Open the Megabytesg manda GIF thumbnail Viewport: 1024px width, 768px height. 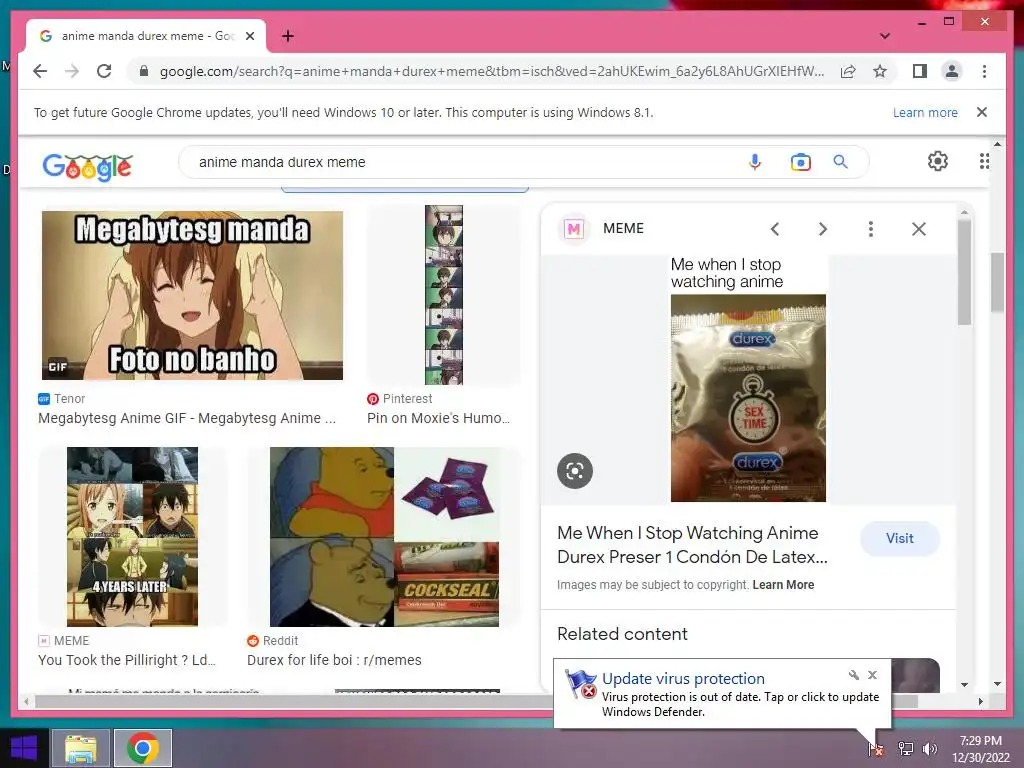192,295
